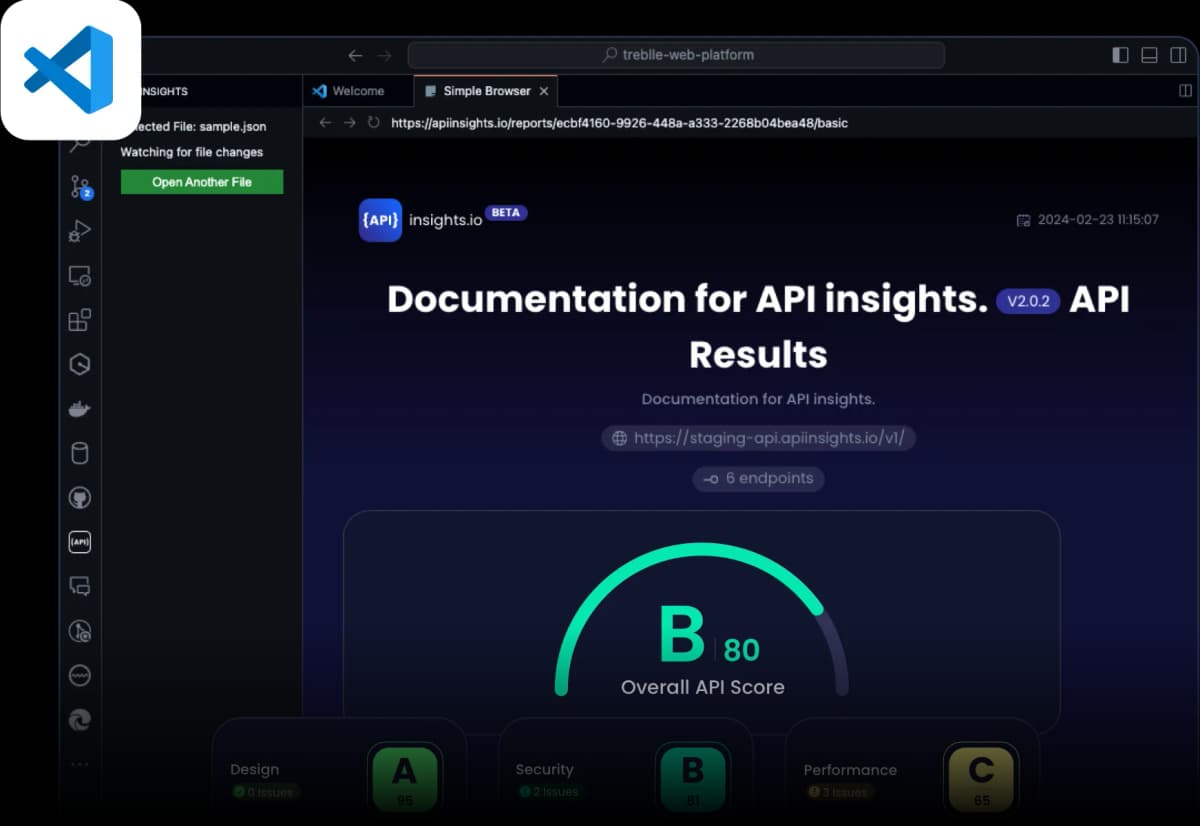Open the Extensions view
1200x826 pixels.
(80, 320)
